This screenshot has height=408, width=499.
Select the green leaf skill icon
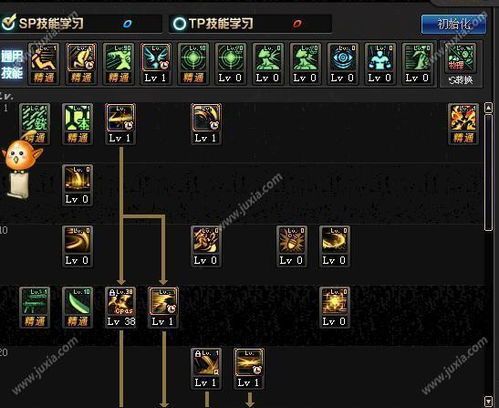coord(77,307)
